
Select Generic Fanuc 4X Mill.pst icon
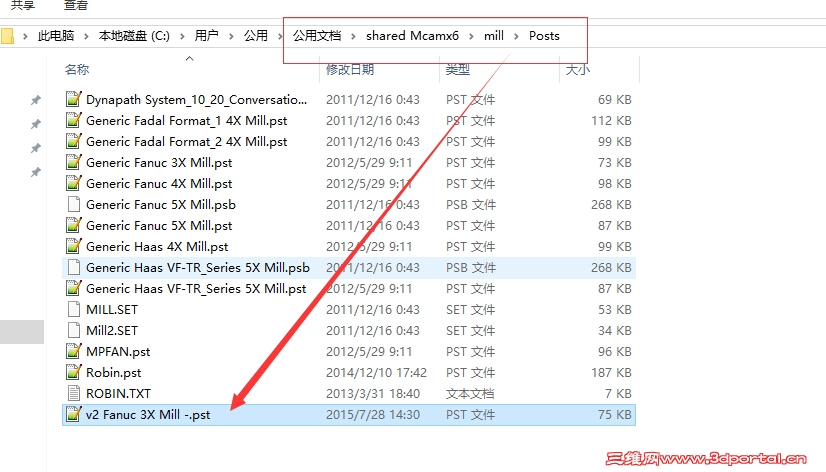pyautogui.click(x=74, y=183)
